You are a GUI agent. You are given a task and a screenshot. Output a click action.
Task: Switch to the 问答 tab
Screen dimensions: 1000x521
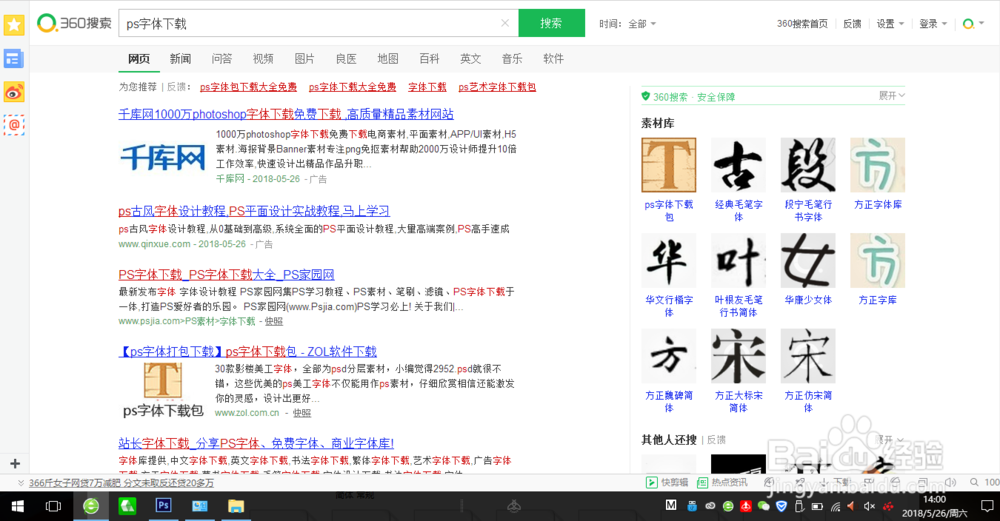tap(221, 59)
